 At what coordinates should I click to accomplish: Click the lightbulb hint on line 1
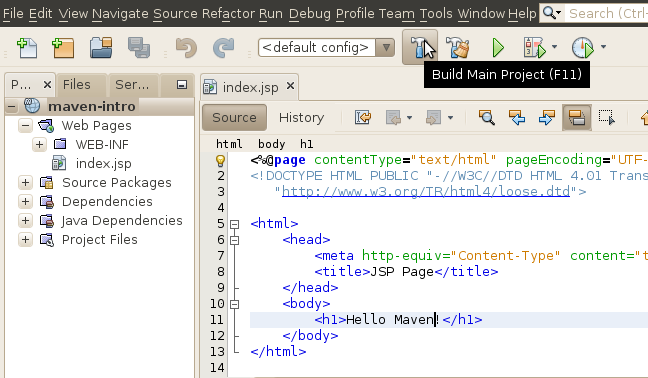click(x=220, y=160)
